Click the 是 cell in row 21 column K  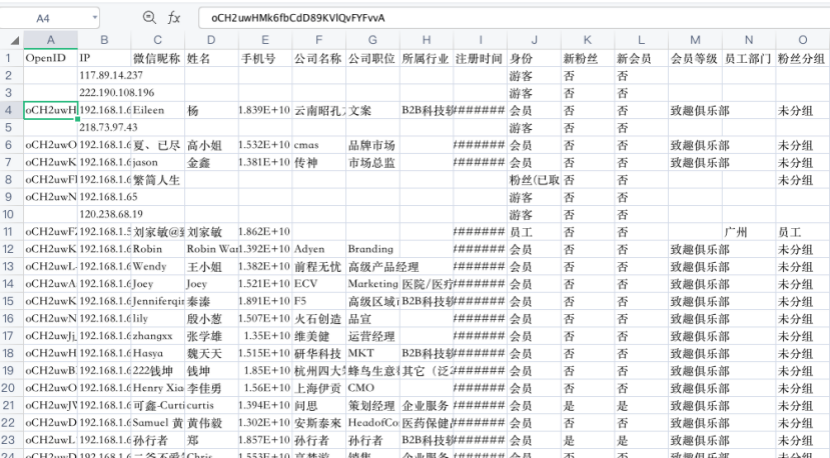[x=588, y=405]
